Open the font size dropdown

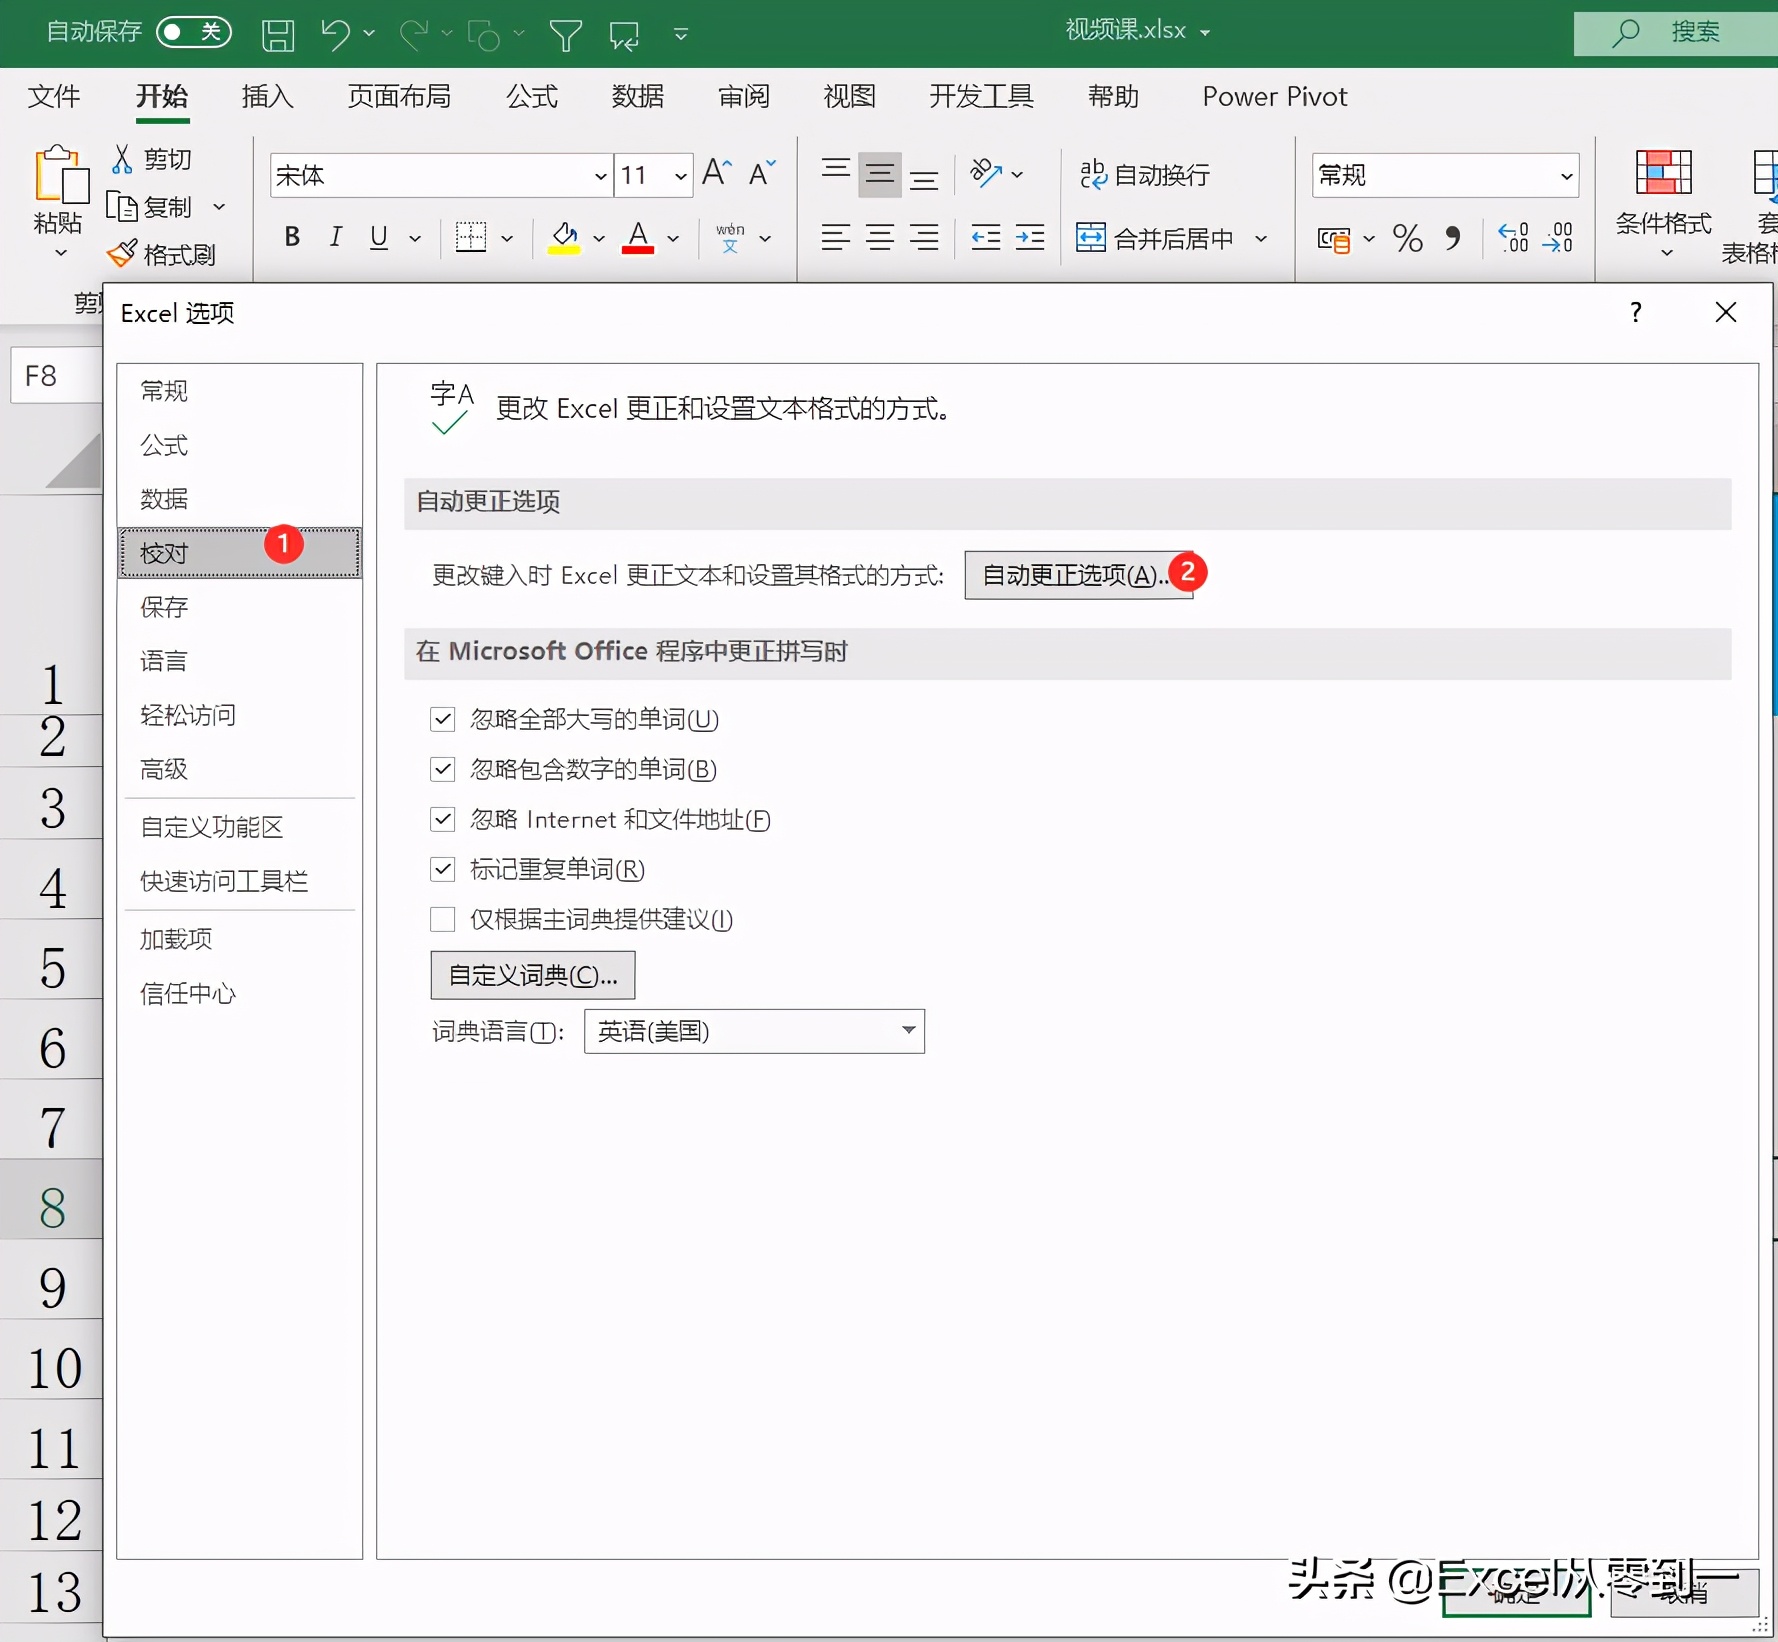pos(680,176)
